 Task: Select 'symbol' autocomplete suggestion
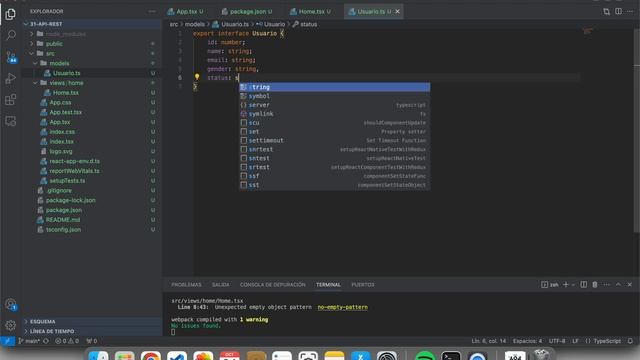(334, 96)
